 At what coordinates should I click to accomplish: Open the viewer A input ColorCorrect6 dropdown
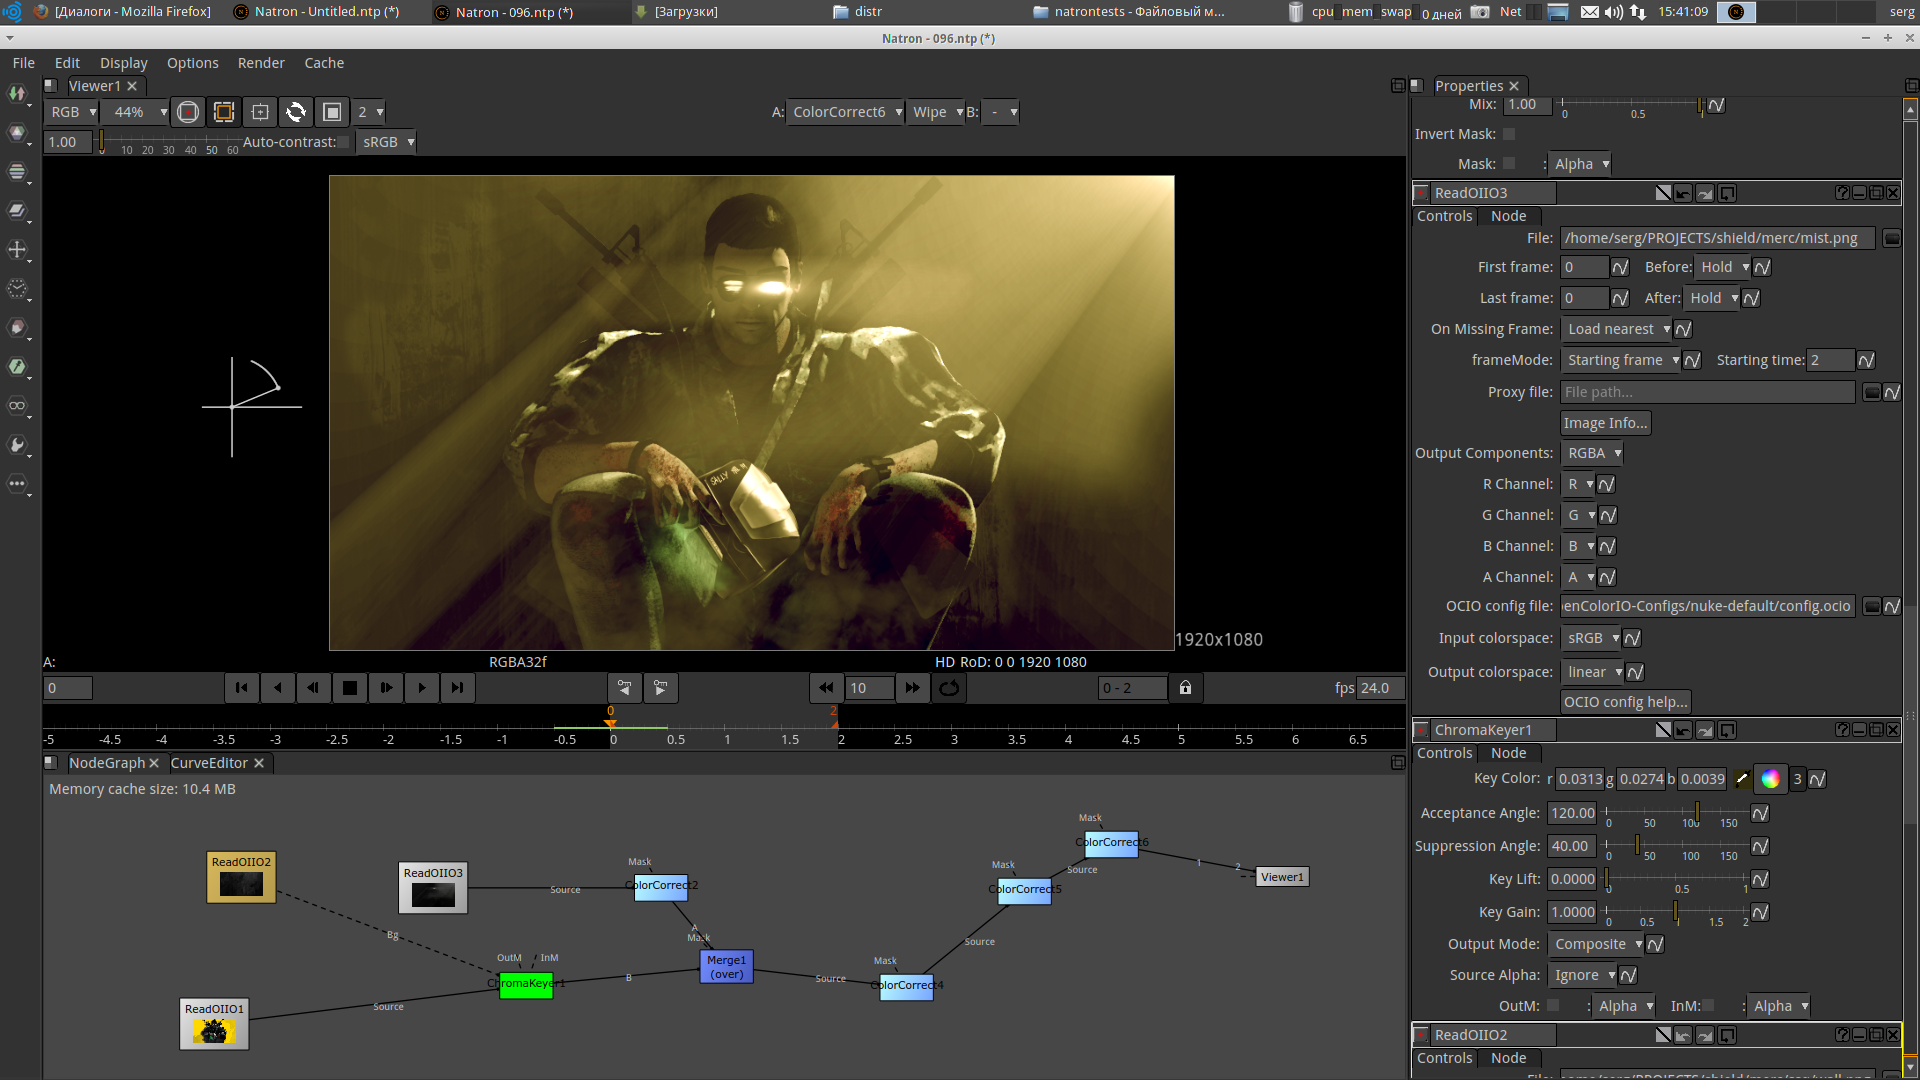click(x=846, y=112)
